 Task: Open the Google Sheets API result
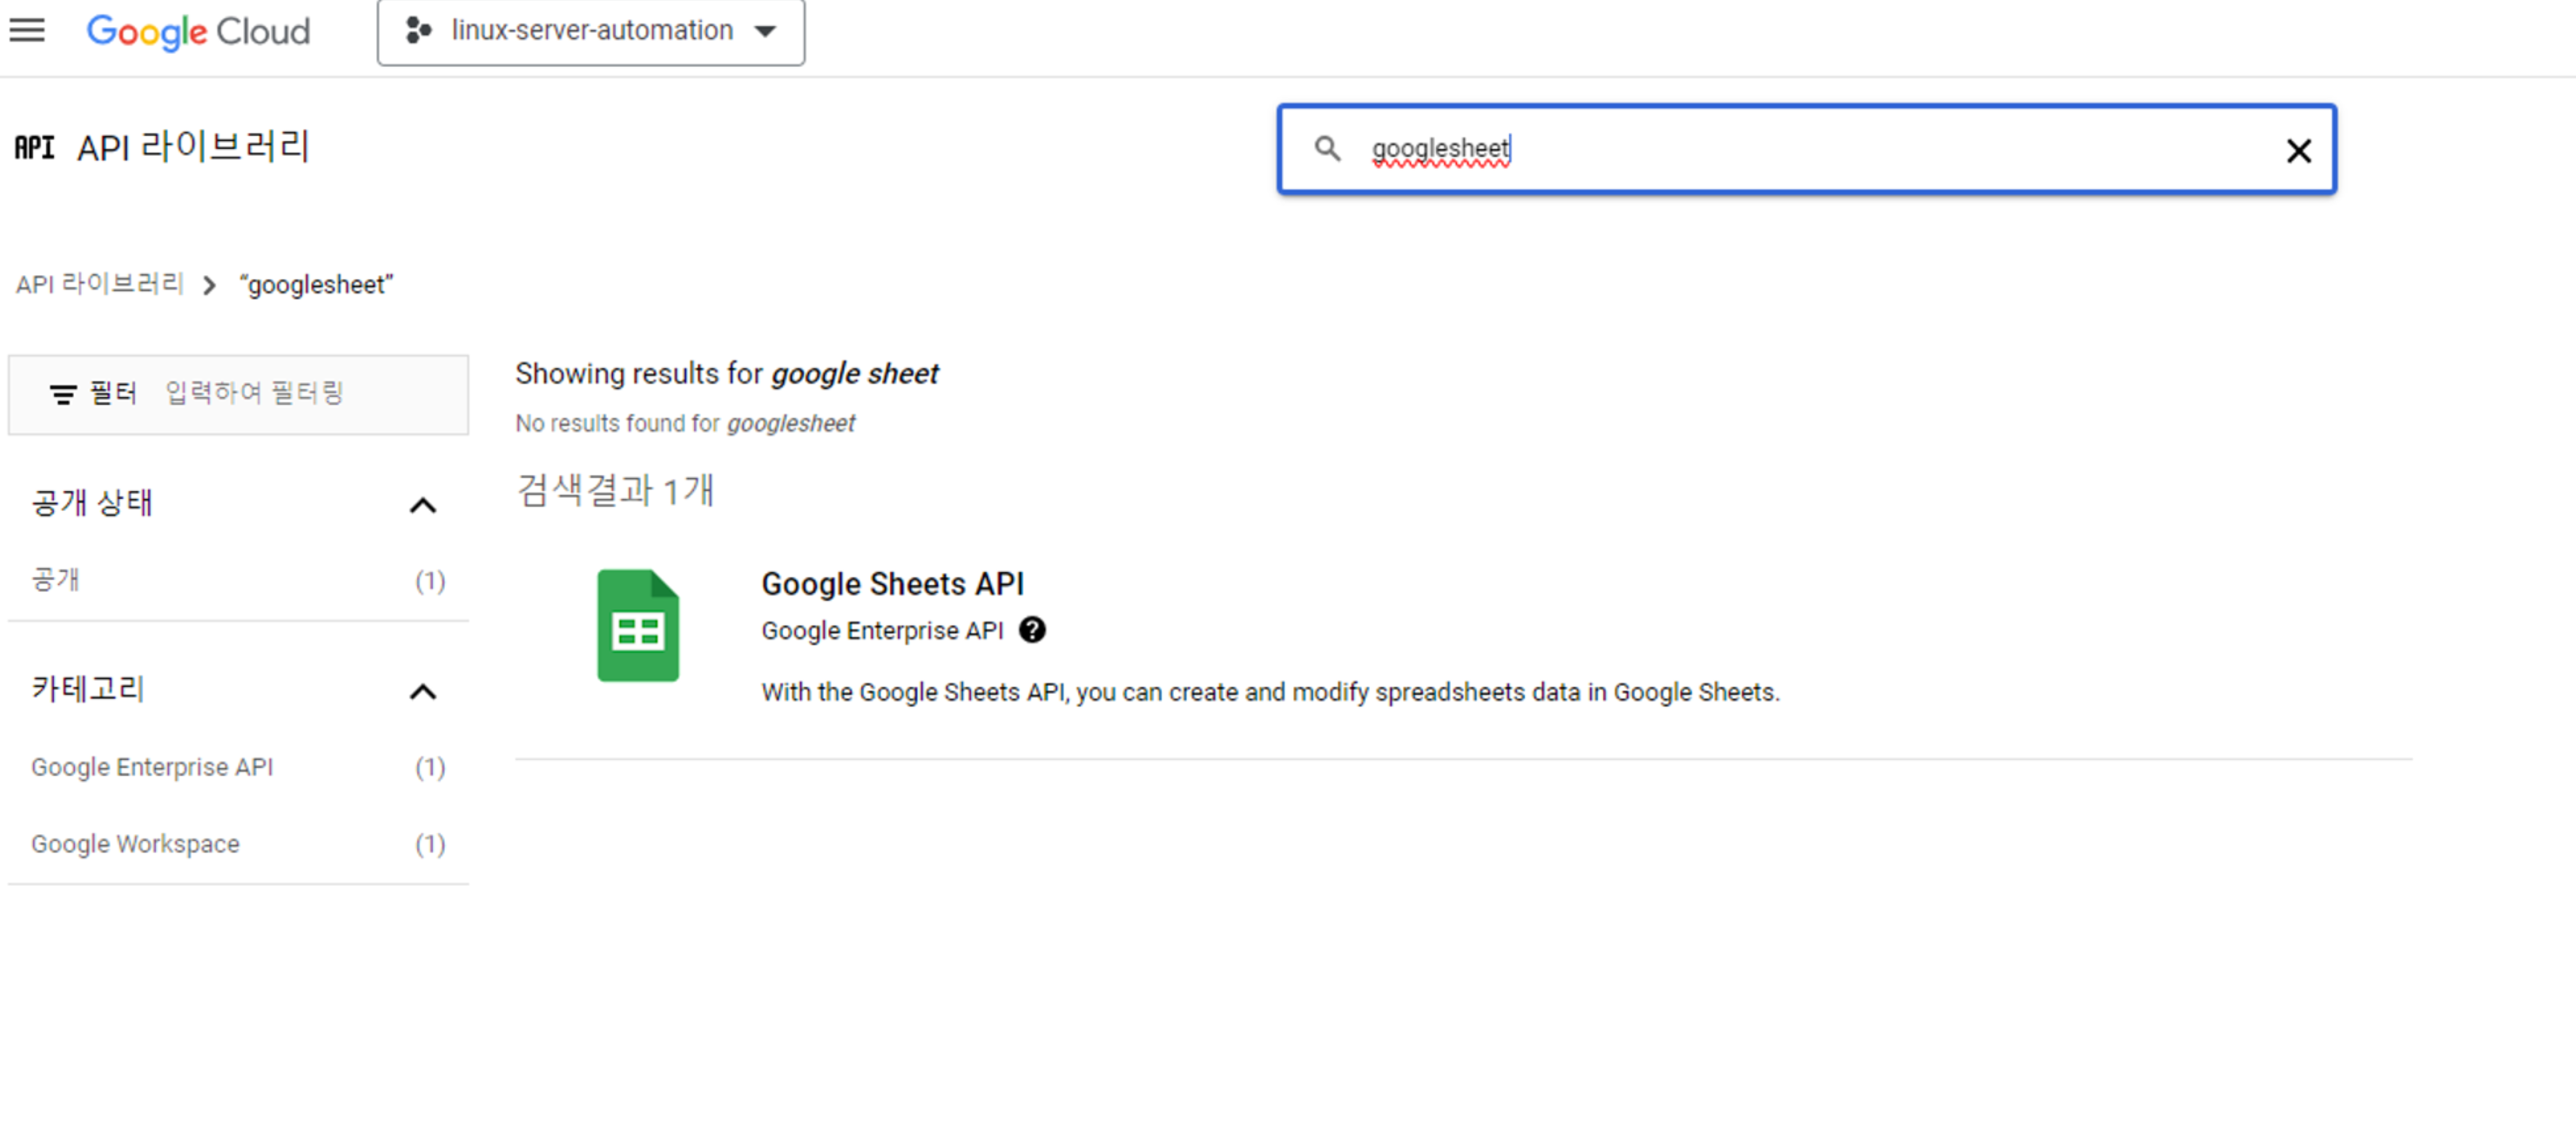[892, 583]
